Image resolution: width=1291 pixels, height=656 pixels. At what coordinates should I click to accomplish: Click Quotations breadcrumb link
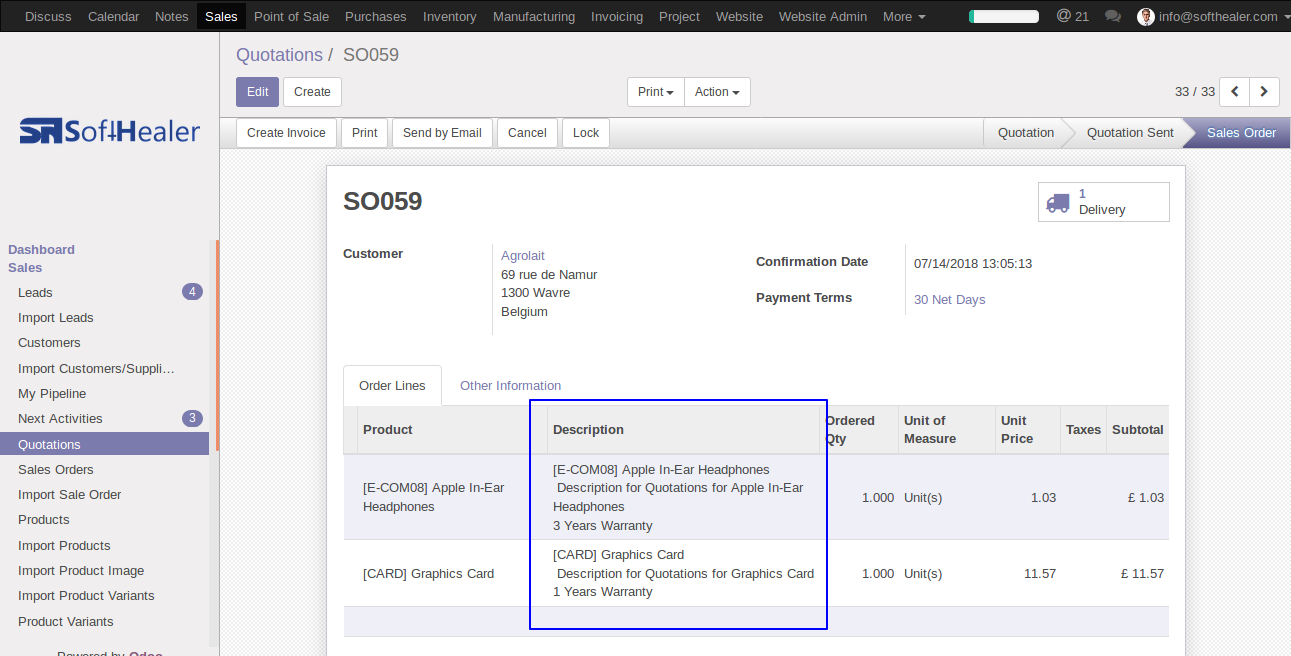pyautogui.click(x=279, y=55)
